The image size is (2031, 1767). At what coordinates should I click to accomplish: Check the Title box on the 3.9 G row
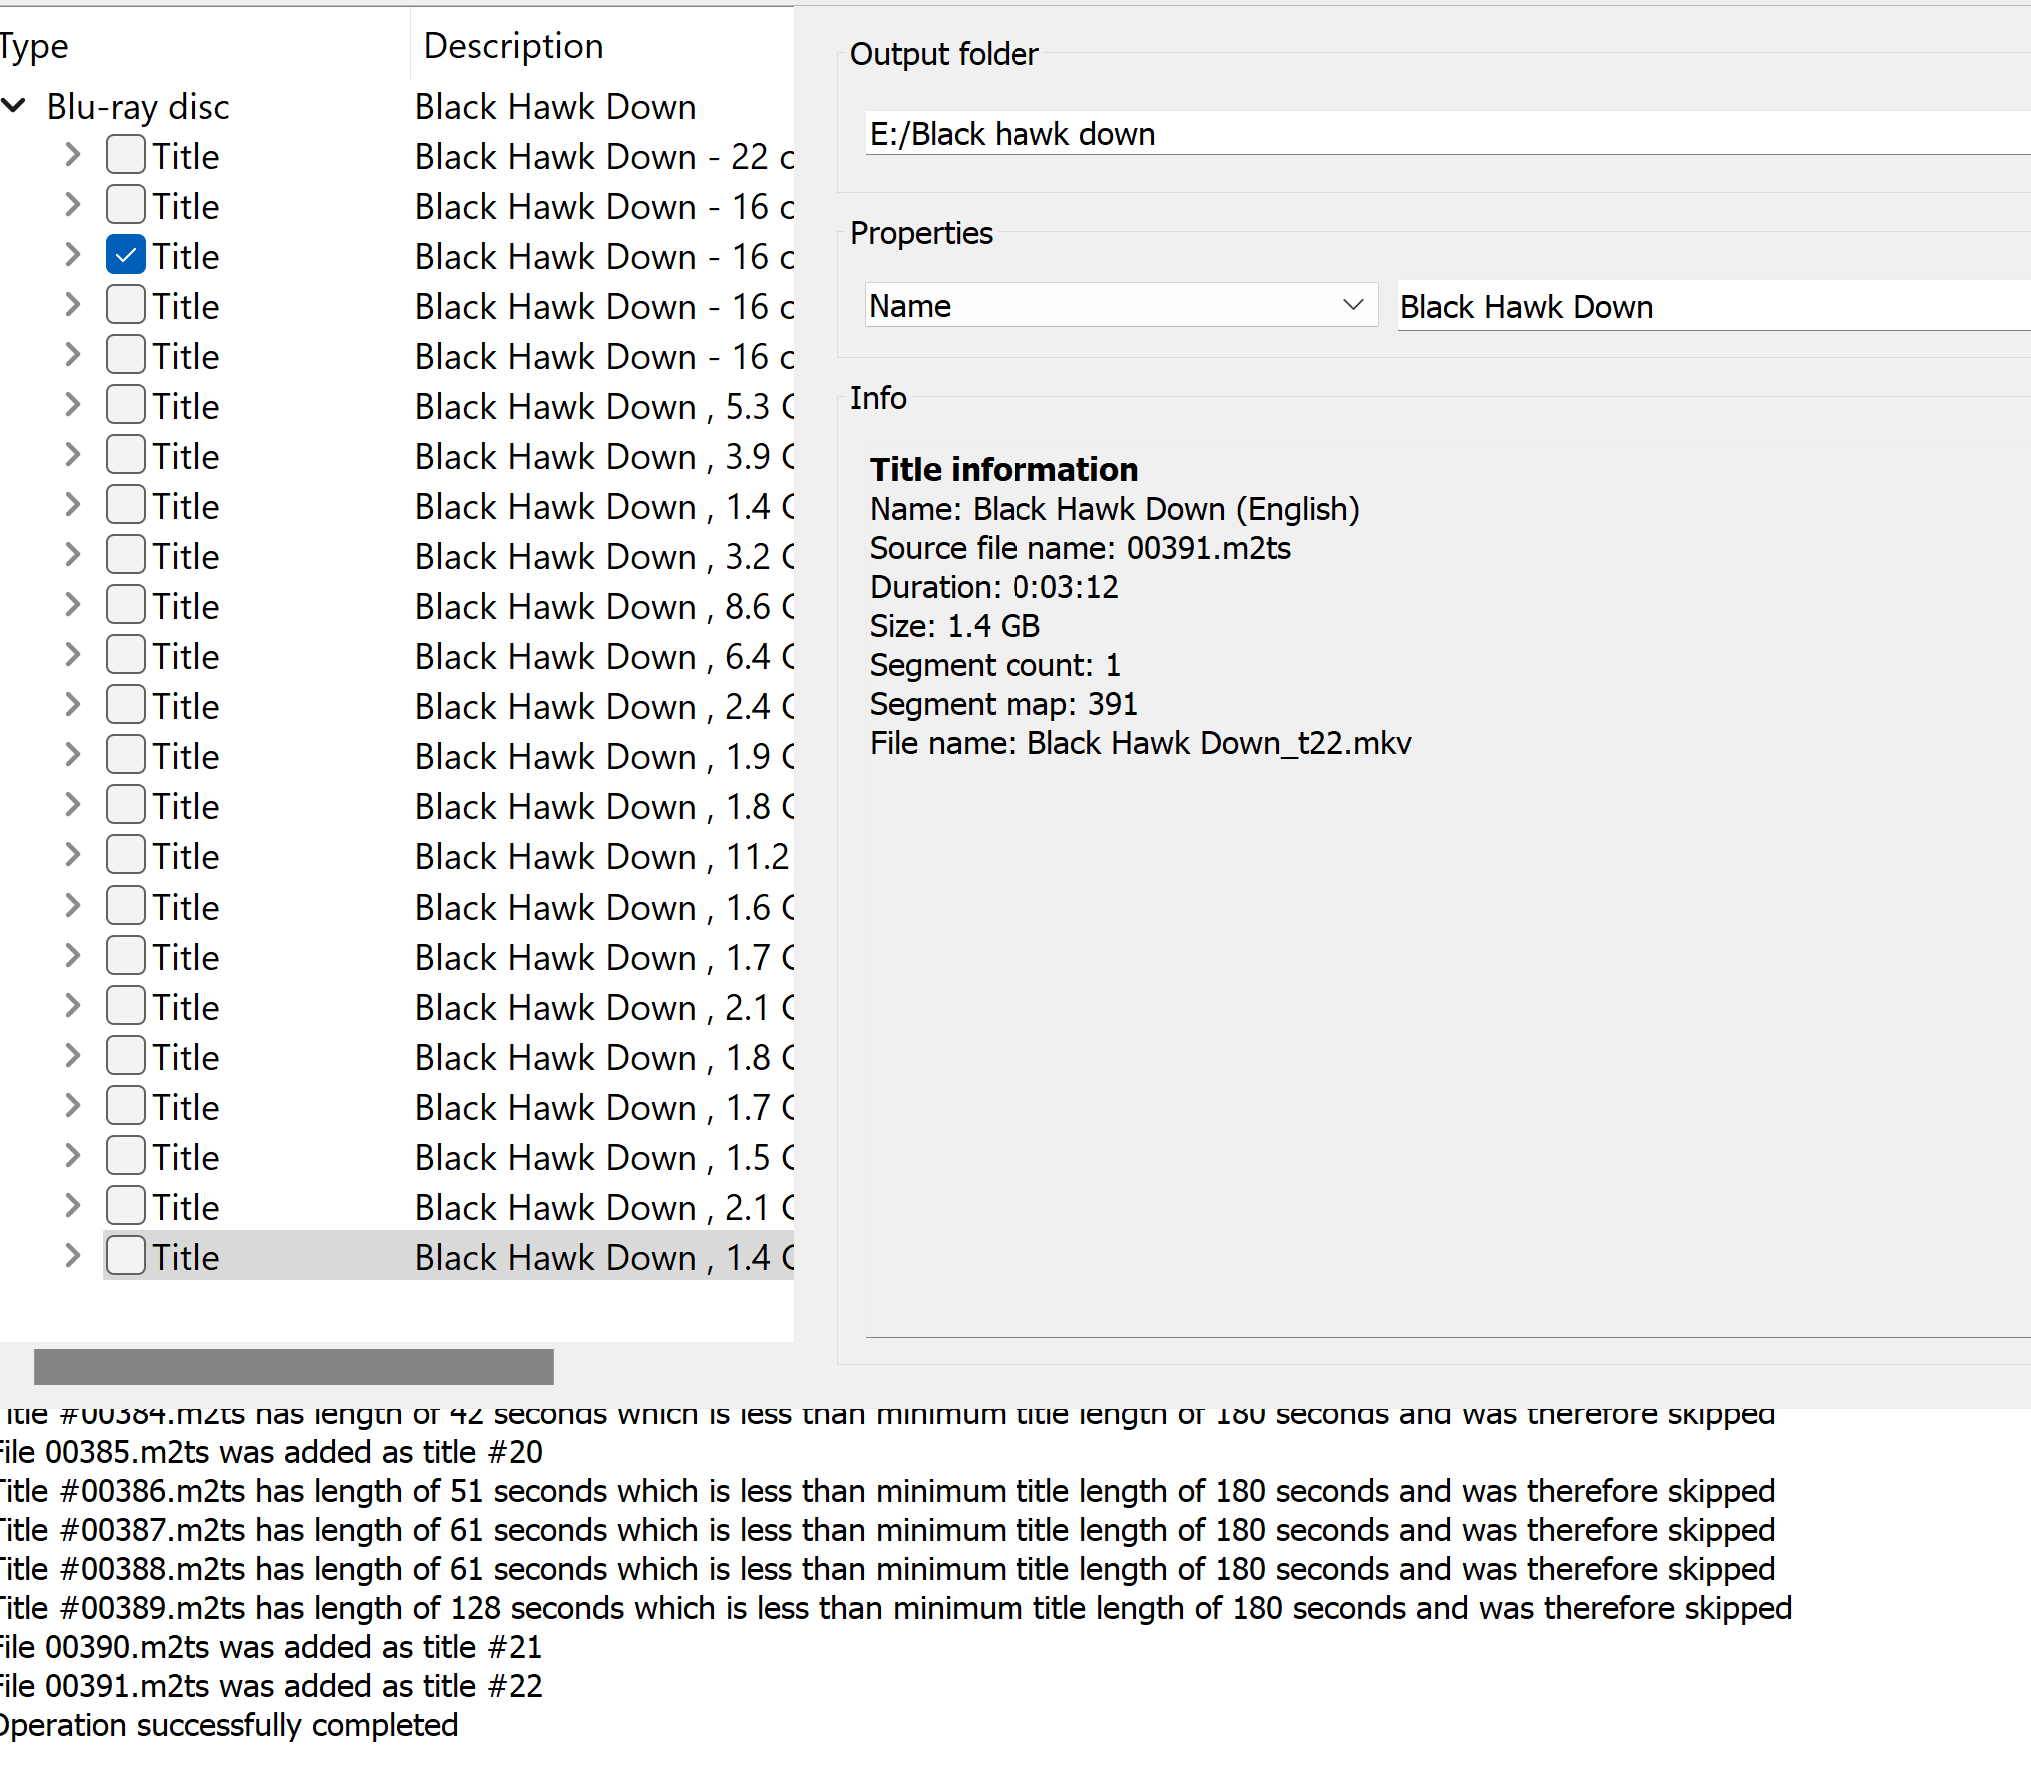tap(126, 456)
